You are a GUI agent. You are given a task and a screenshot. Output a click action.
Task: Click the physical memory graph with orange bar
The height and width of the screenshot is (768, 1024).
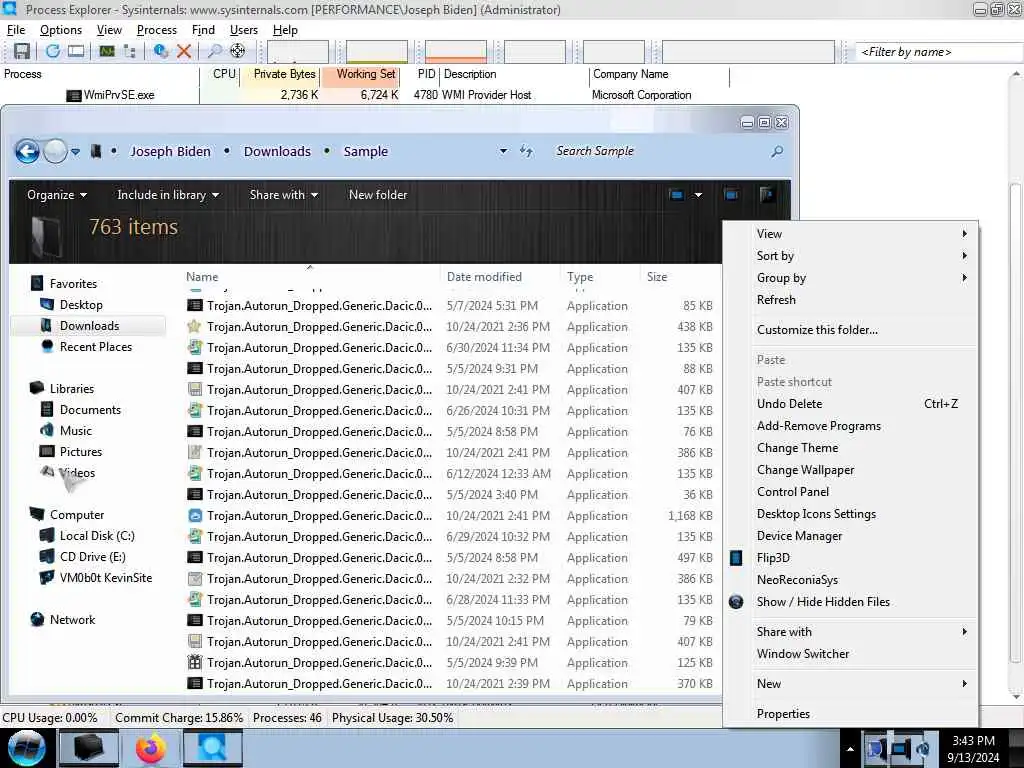[x=456, y=52]
